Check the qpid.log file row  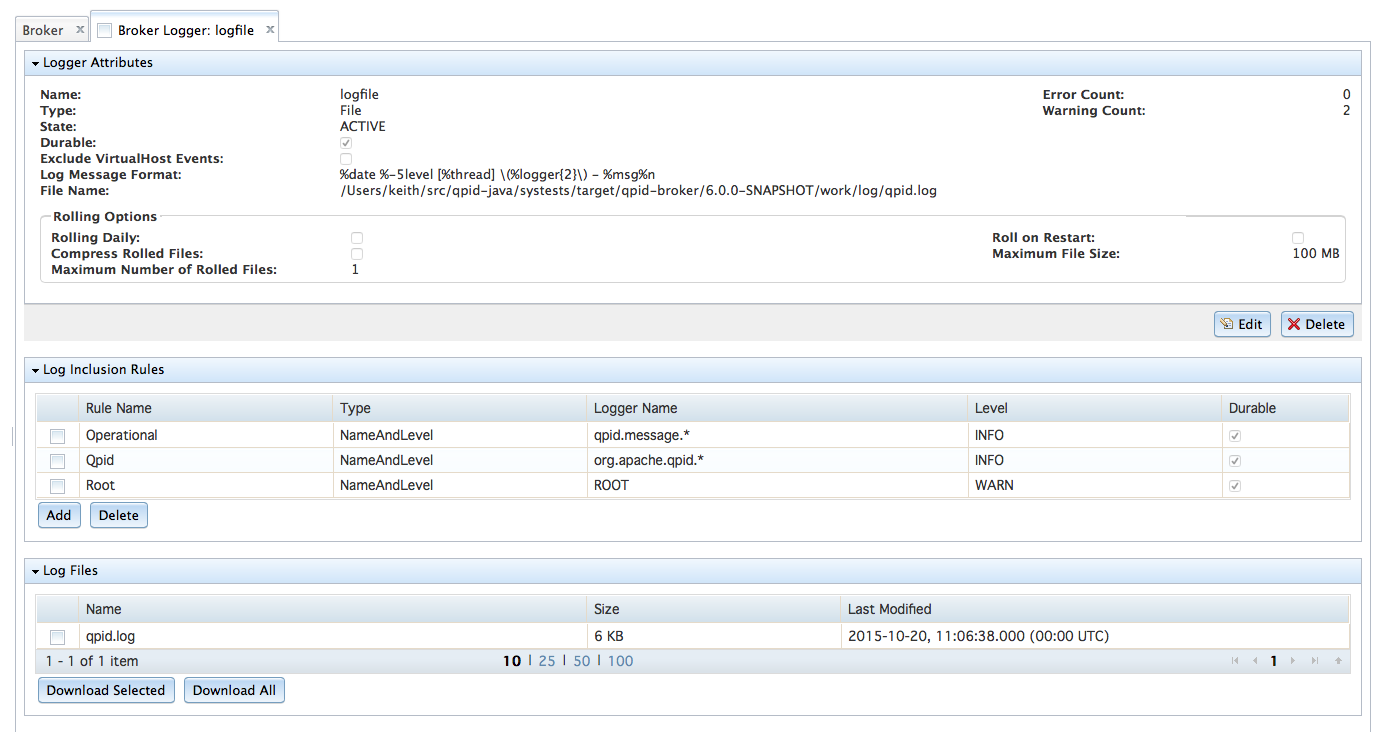(58, 637)
